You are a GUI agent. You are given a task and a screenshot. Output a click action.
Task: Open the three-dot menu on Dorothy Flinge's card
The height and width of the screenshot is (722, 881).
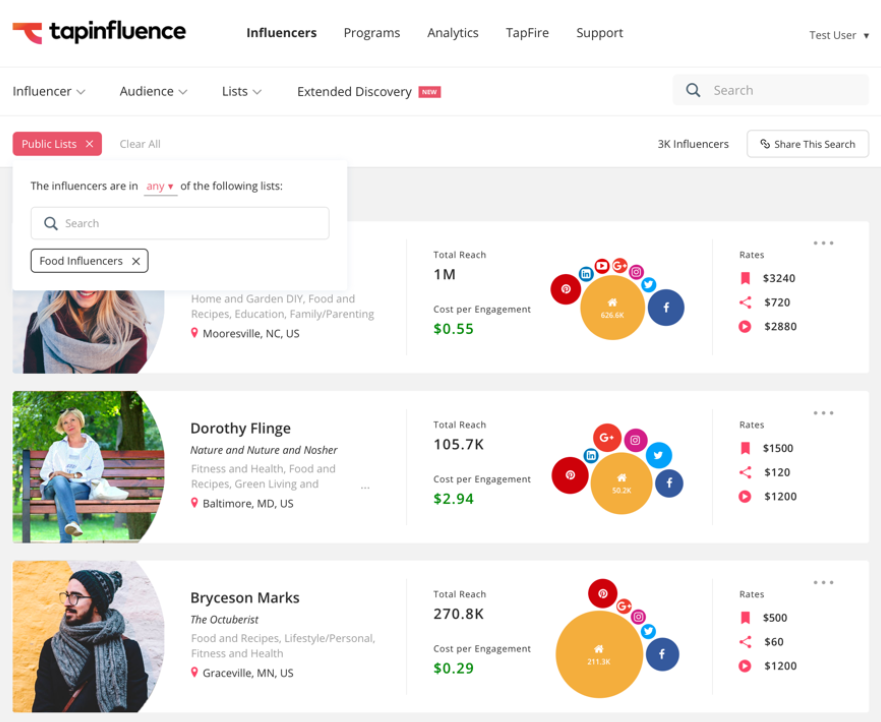[x=823, y=413]
